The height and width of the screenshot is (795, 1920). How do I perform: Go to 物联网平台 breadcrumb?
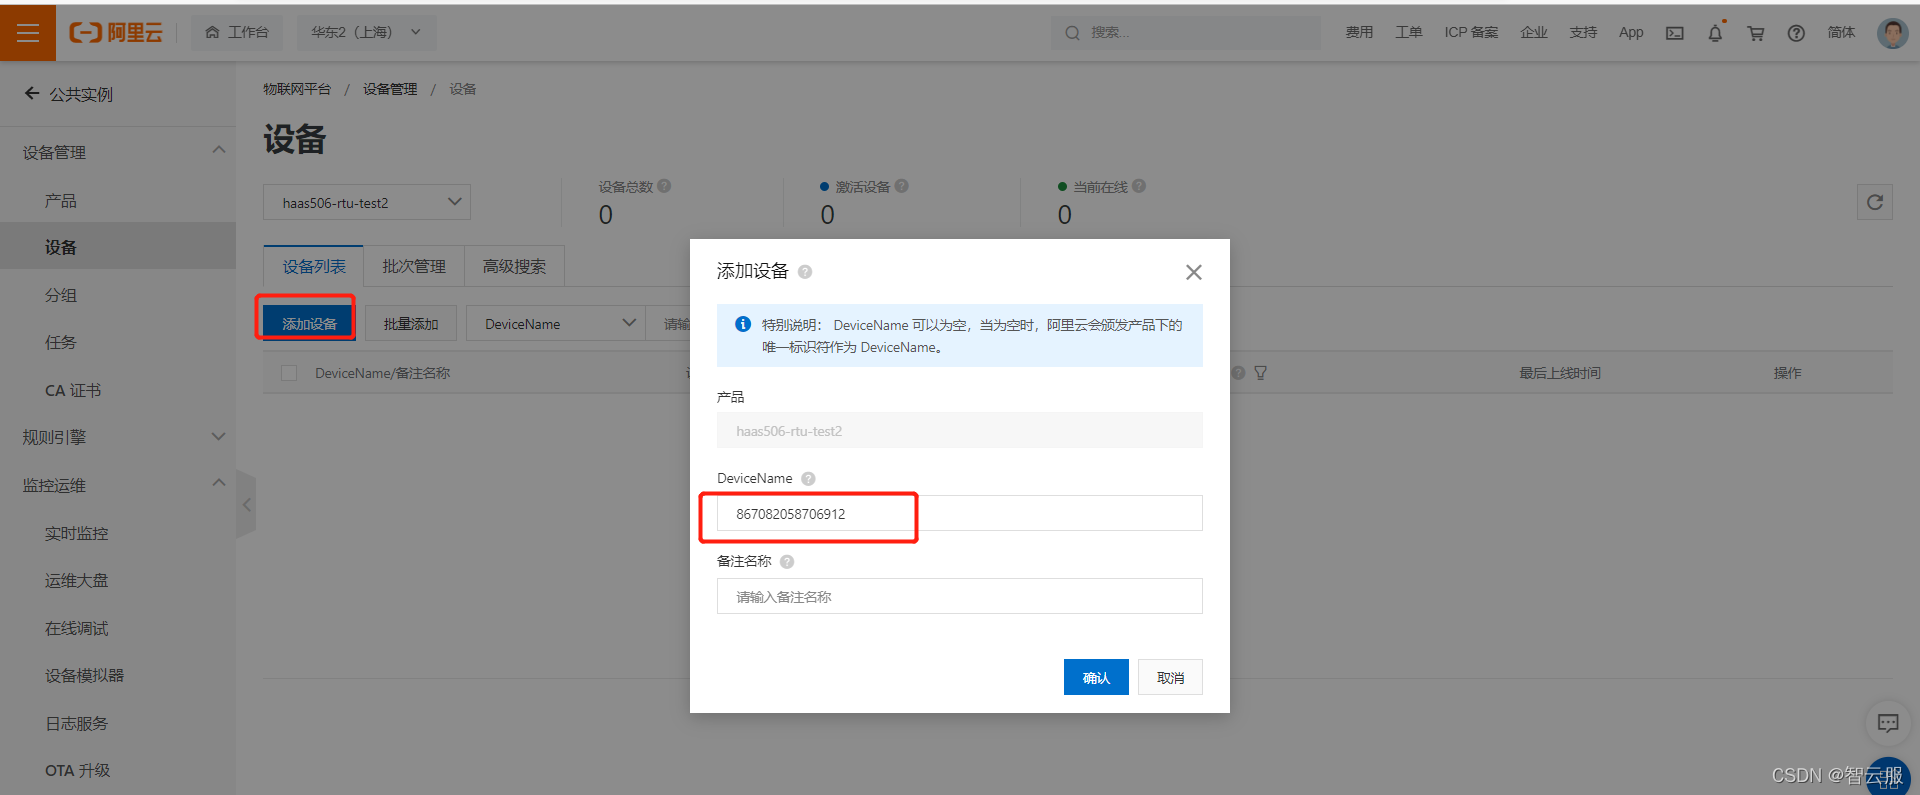(x=297, y=89)
